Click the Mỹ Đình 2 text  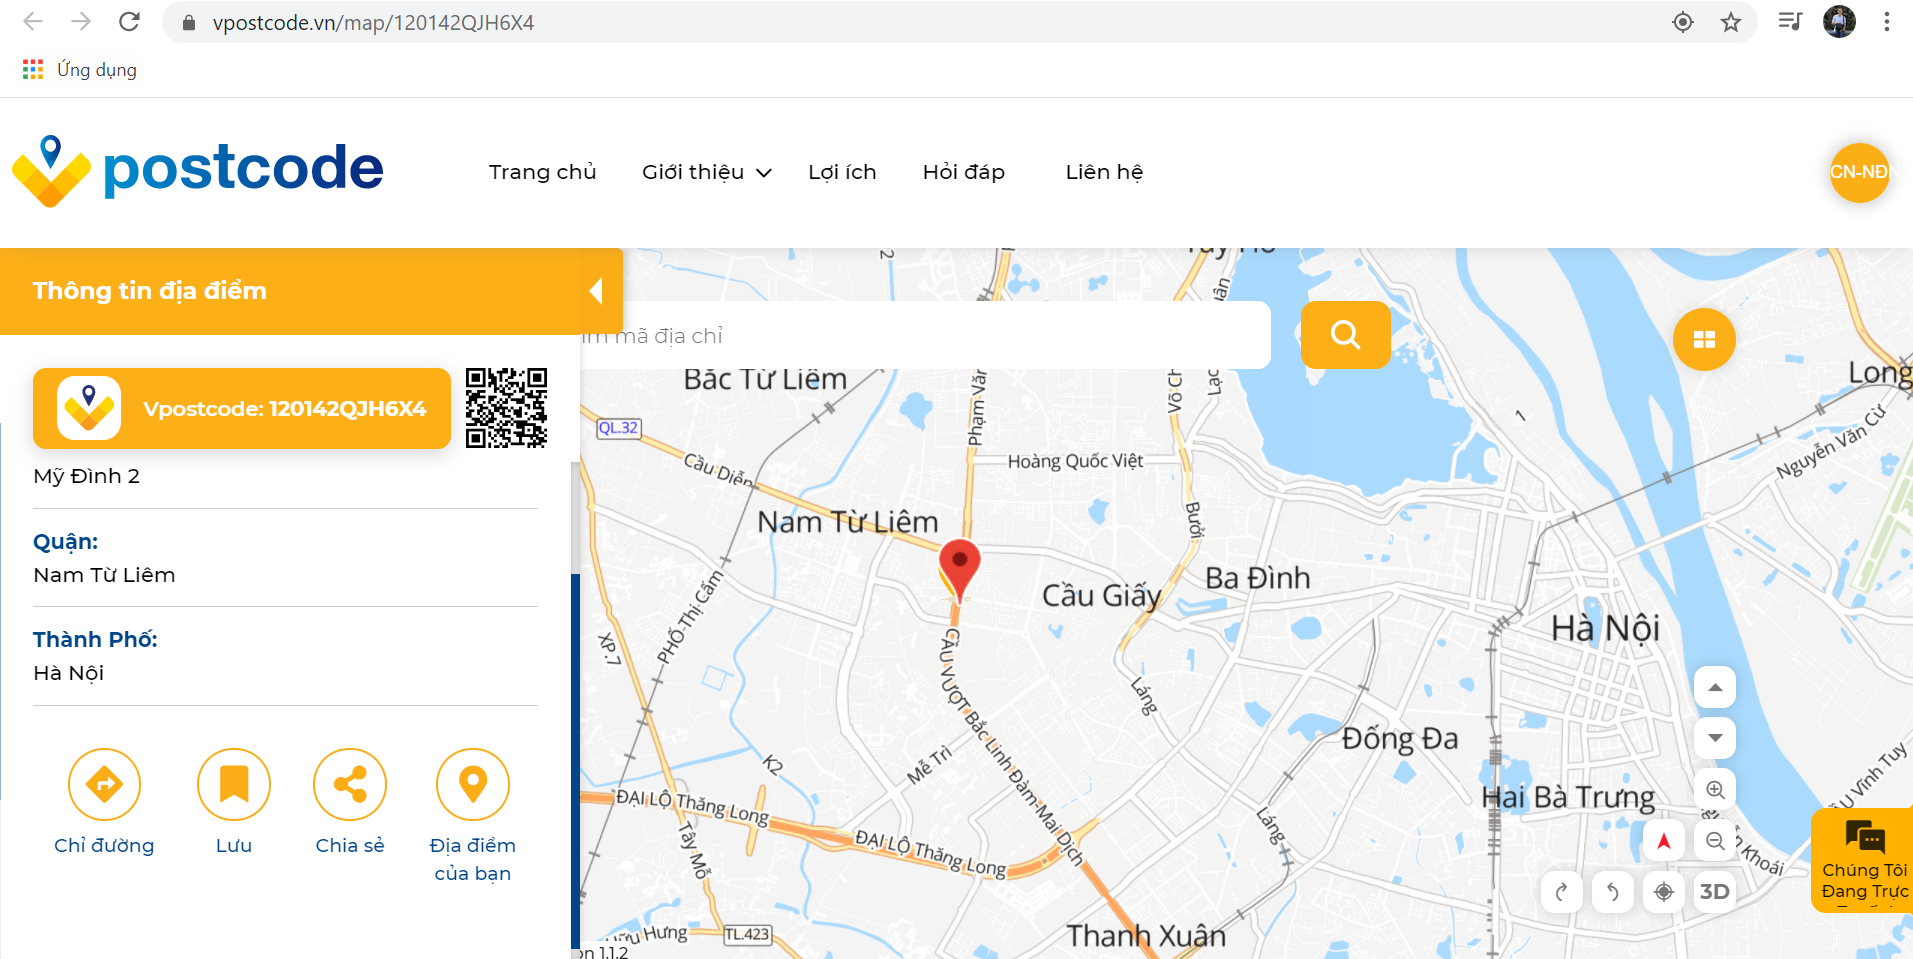(x=86, y=476)
